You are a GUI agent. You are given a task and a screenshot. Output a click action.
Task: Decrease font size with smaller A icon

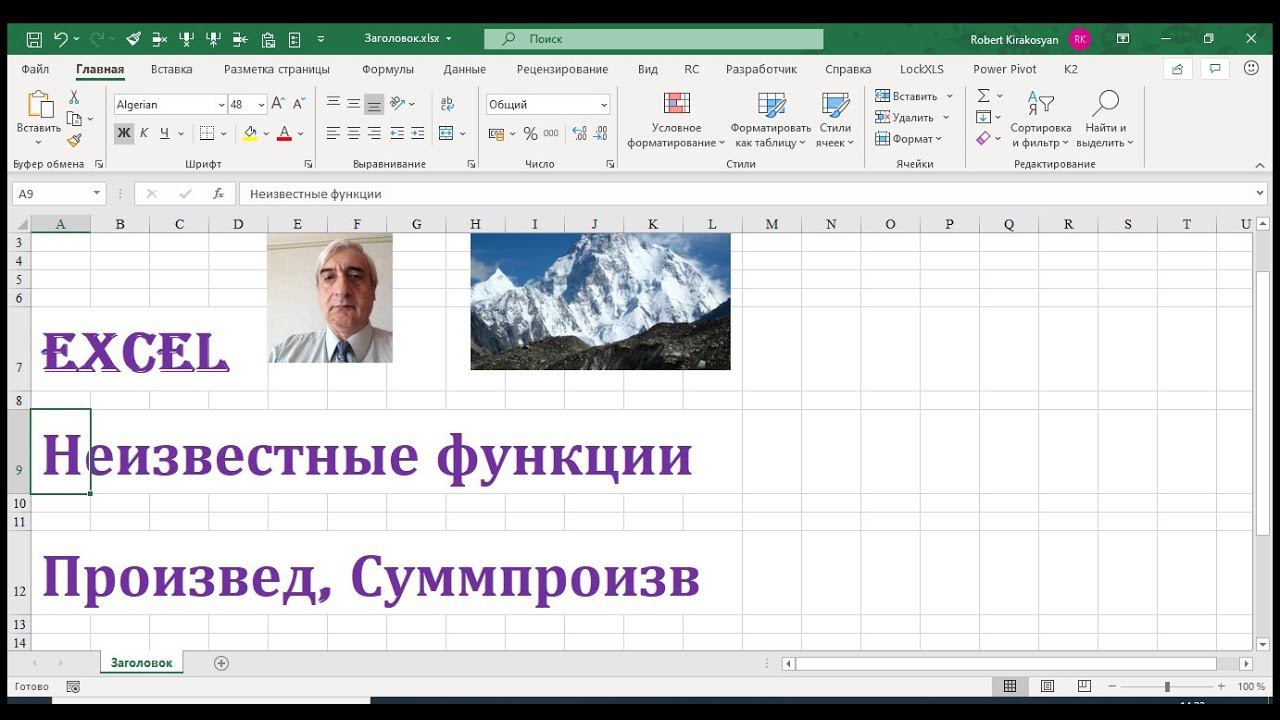(298, 104)
